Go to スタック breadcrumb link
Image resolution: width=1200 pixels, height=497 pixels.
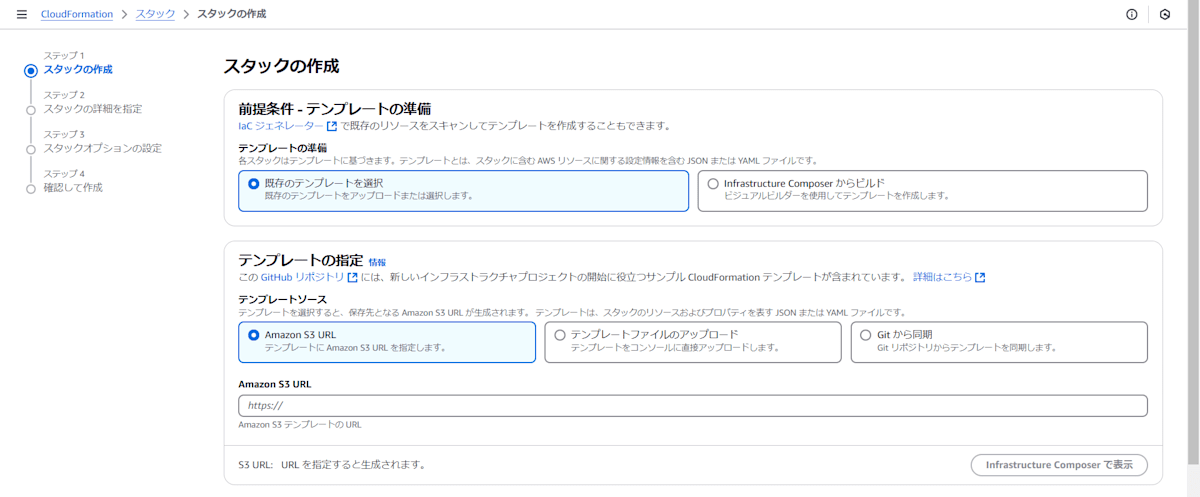(155, 14)
